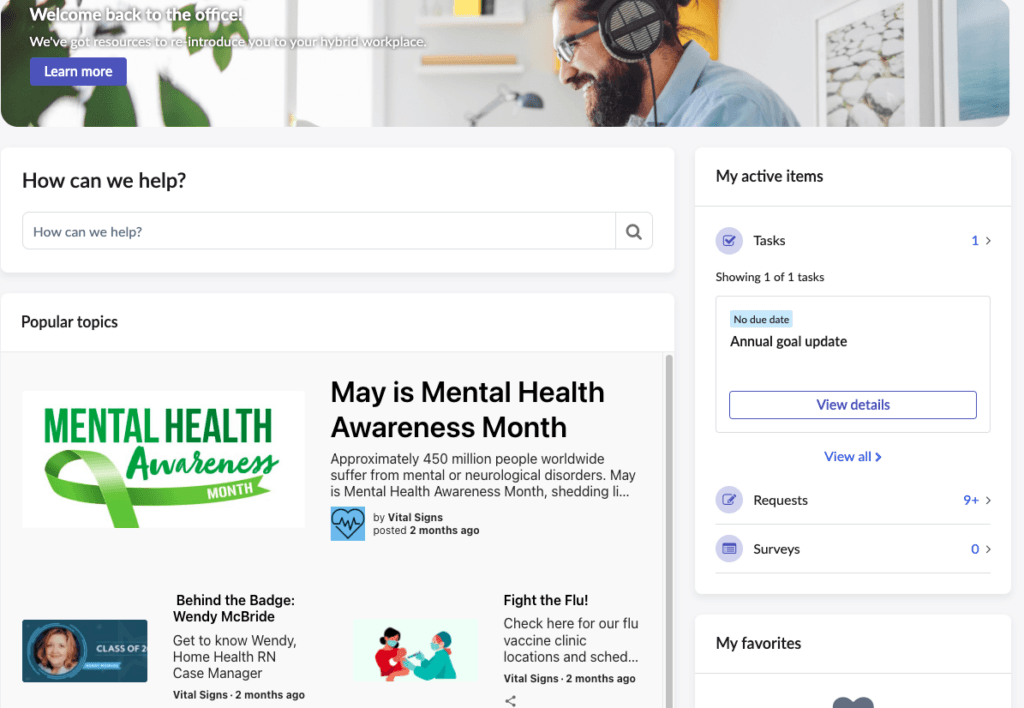Click the share icon under Fight the Flu
The height and width of the screenshot is (708, 1024).
click(511, 701)
